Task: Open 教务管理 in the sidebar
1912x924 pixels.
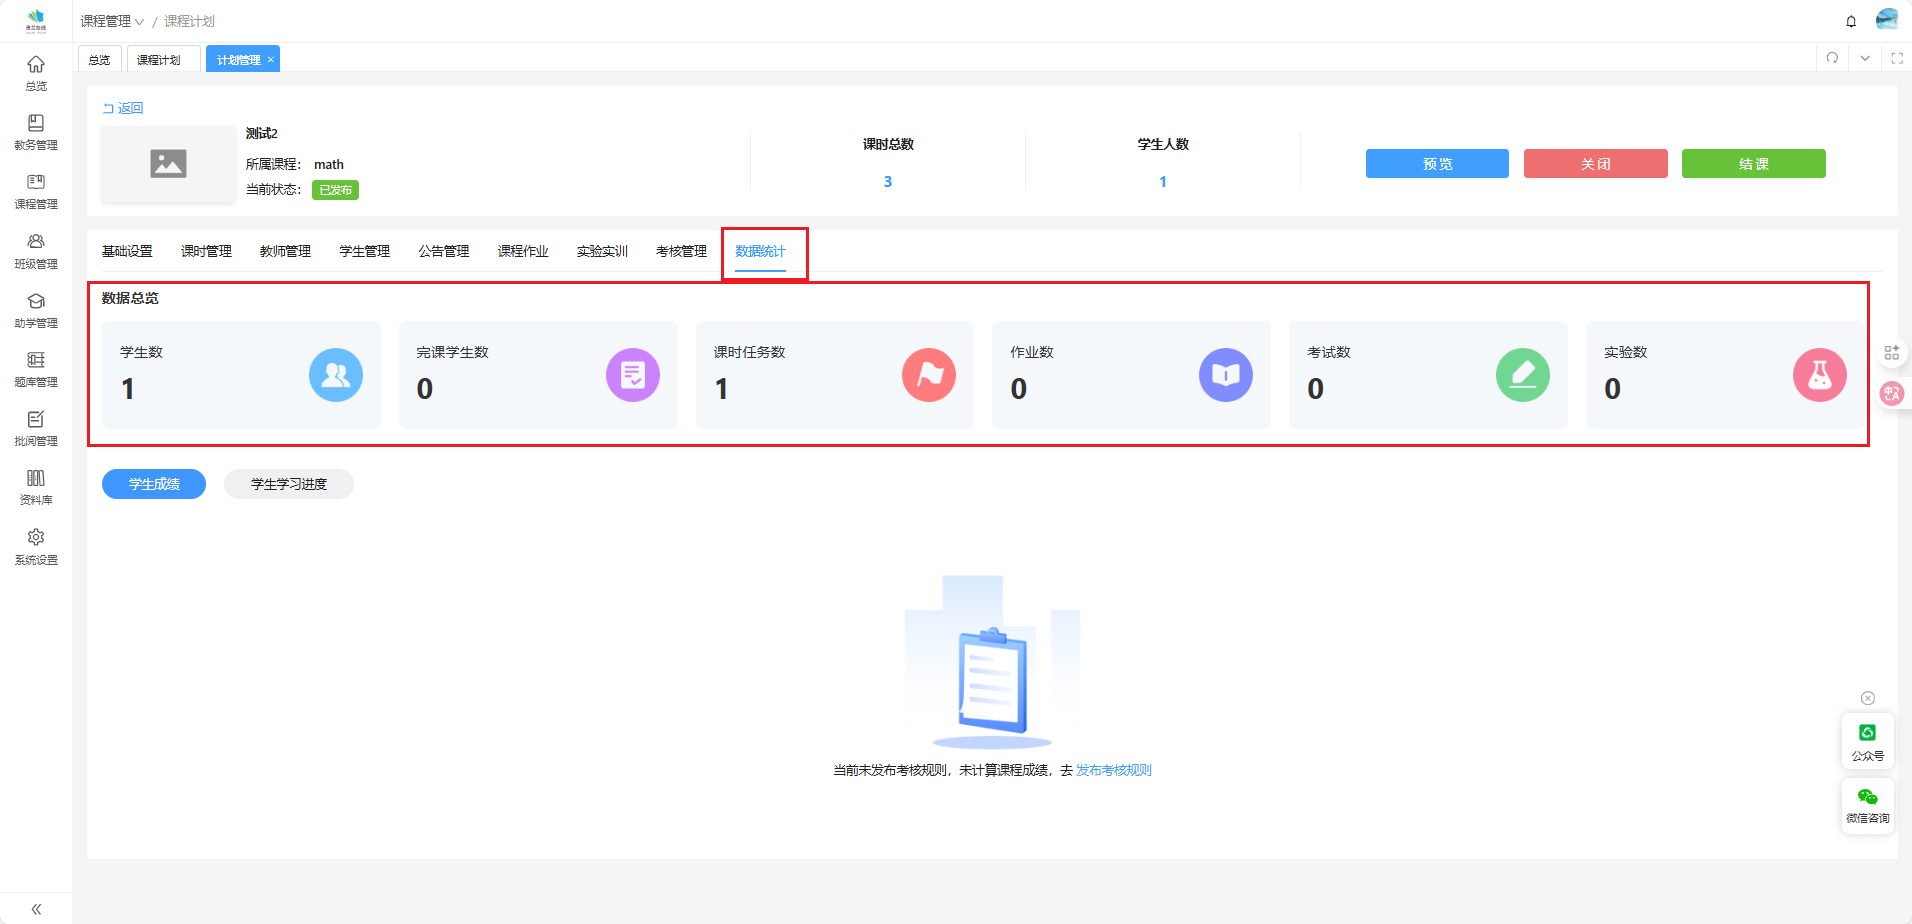Action: (36, 132)
